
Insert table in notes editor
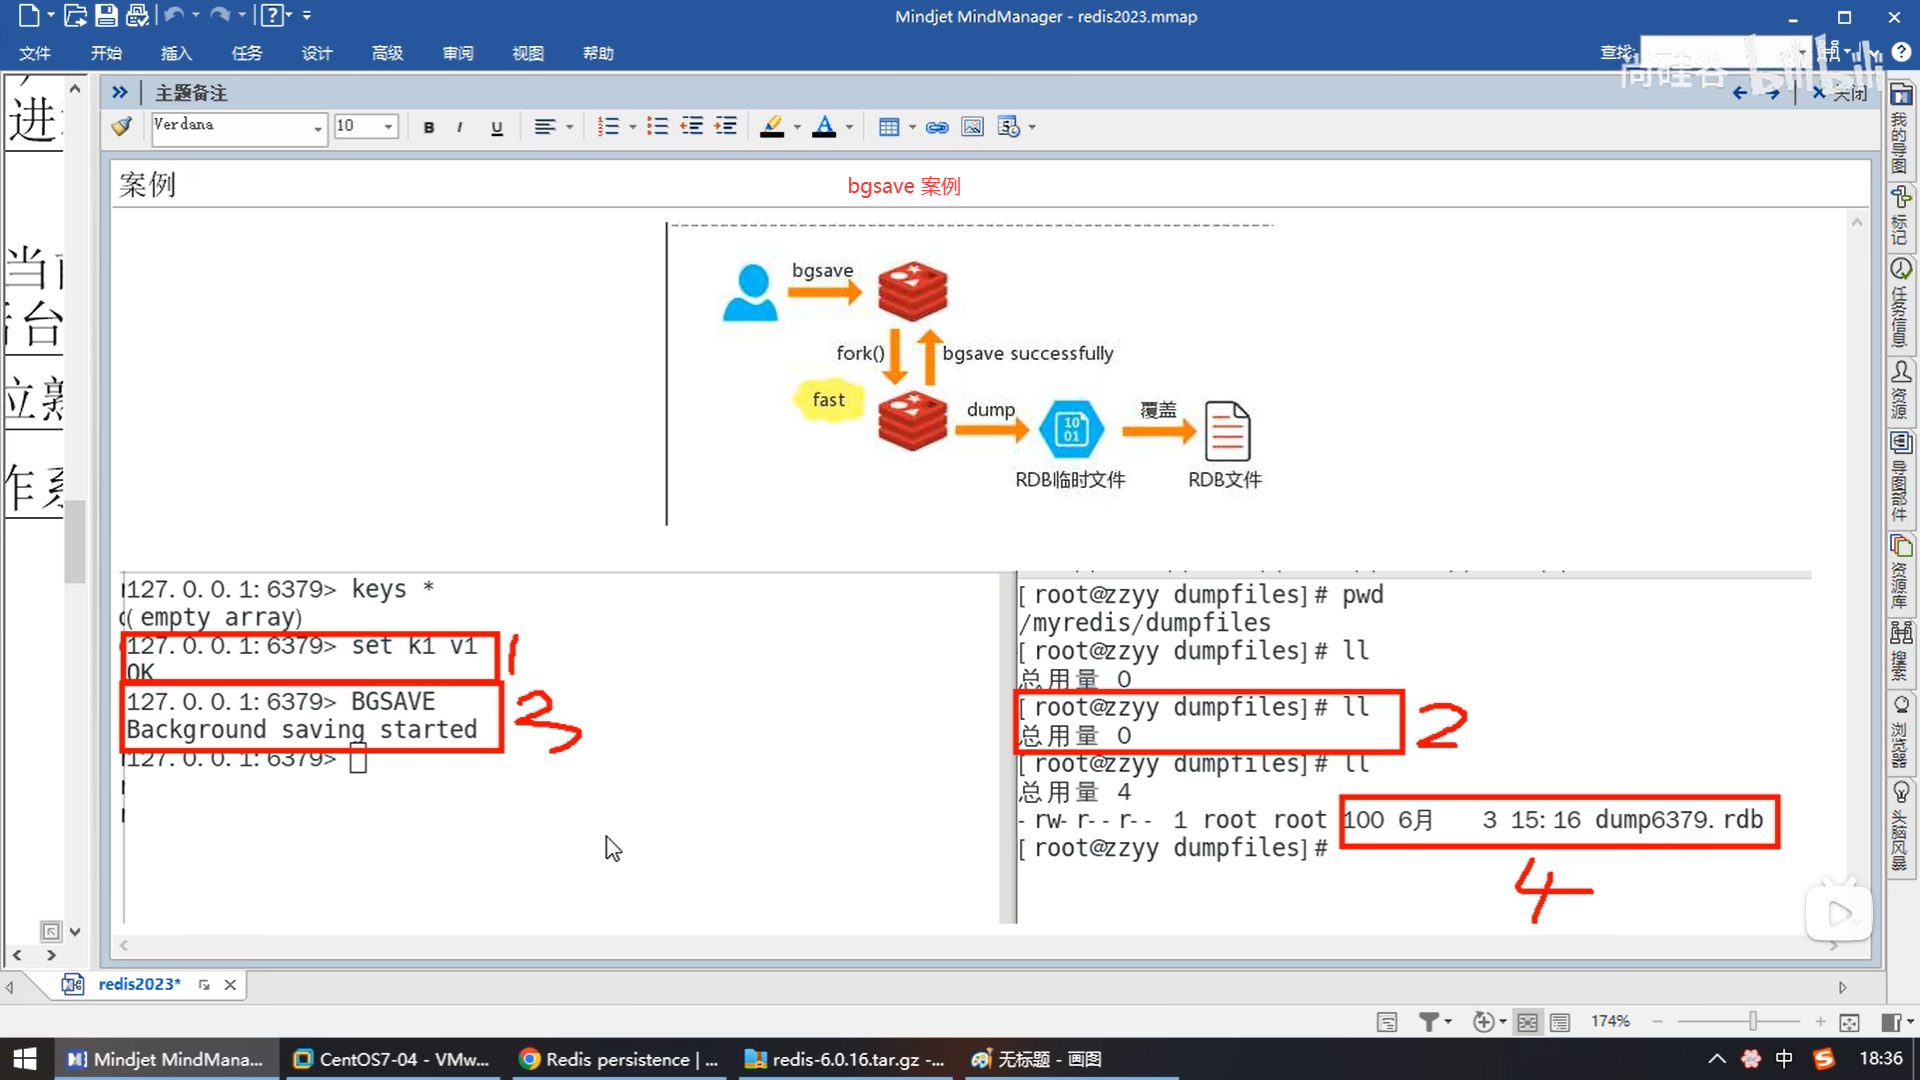889,127
